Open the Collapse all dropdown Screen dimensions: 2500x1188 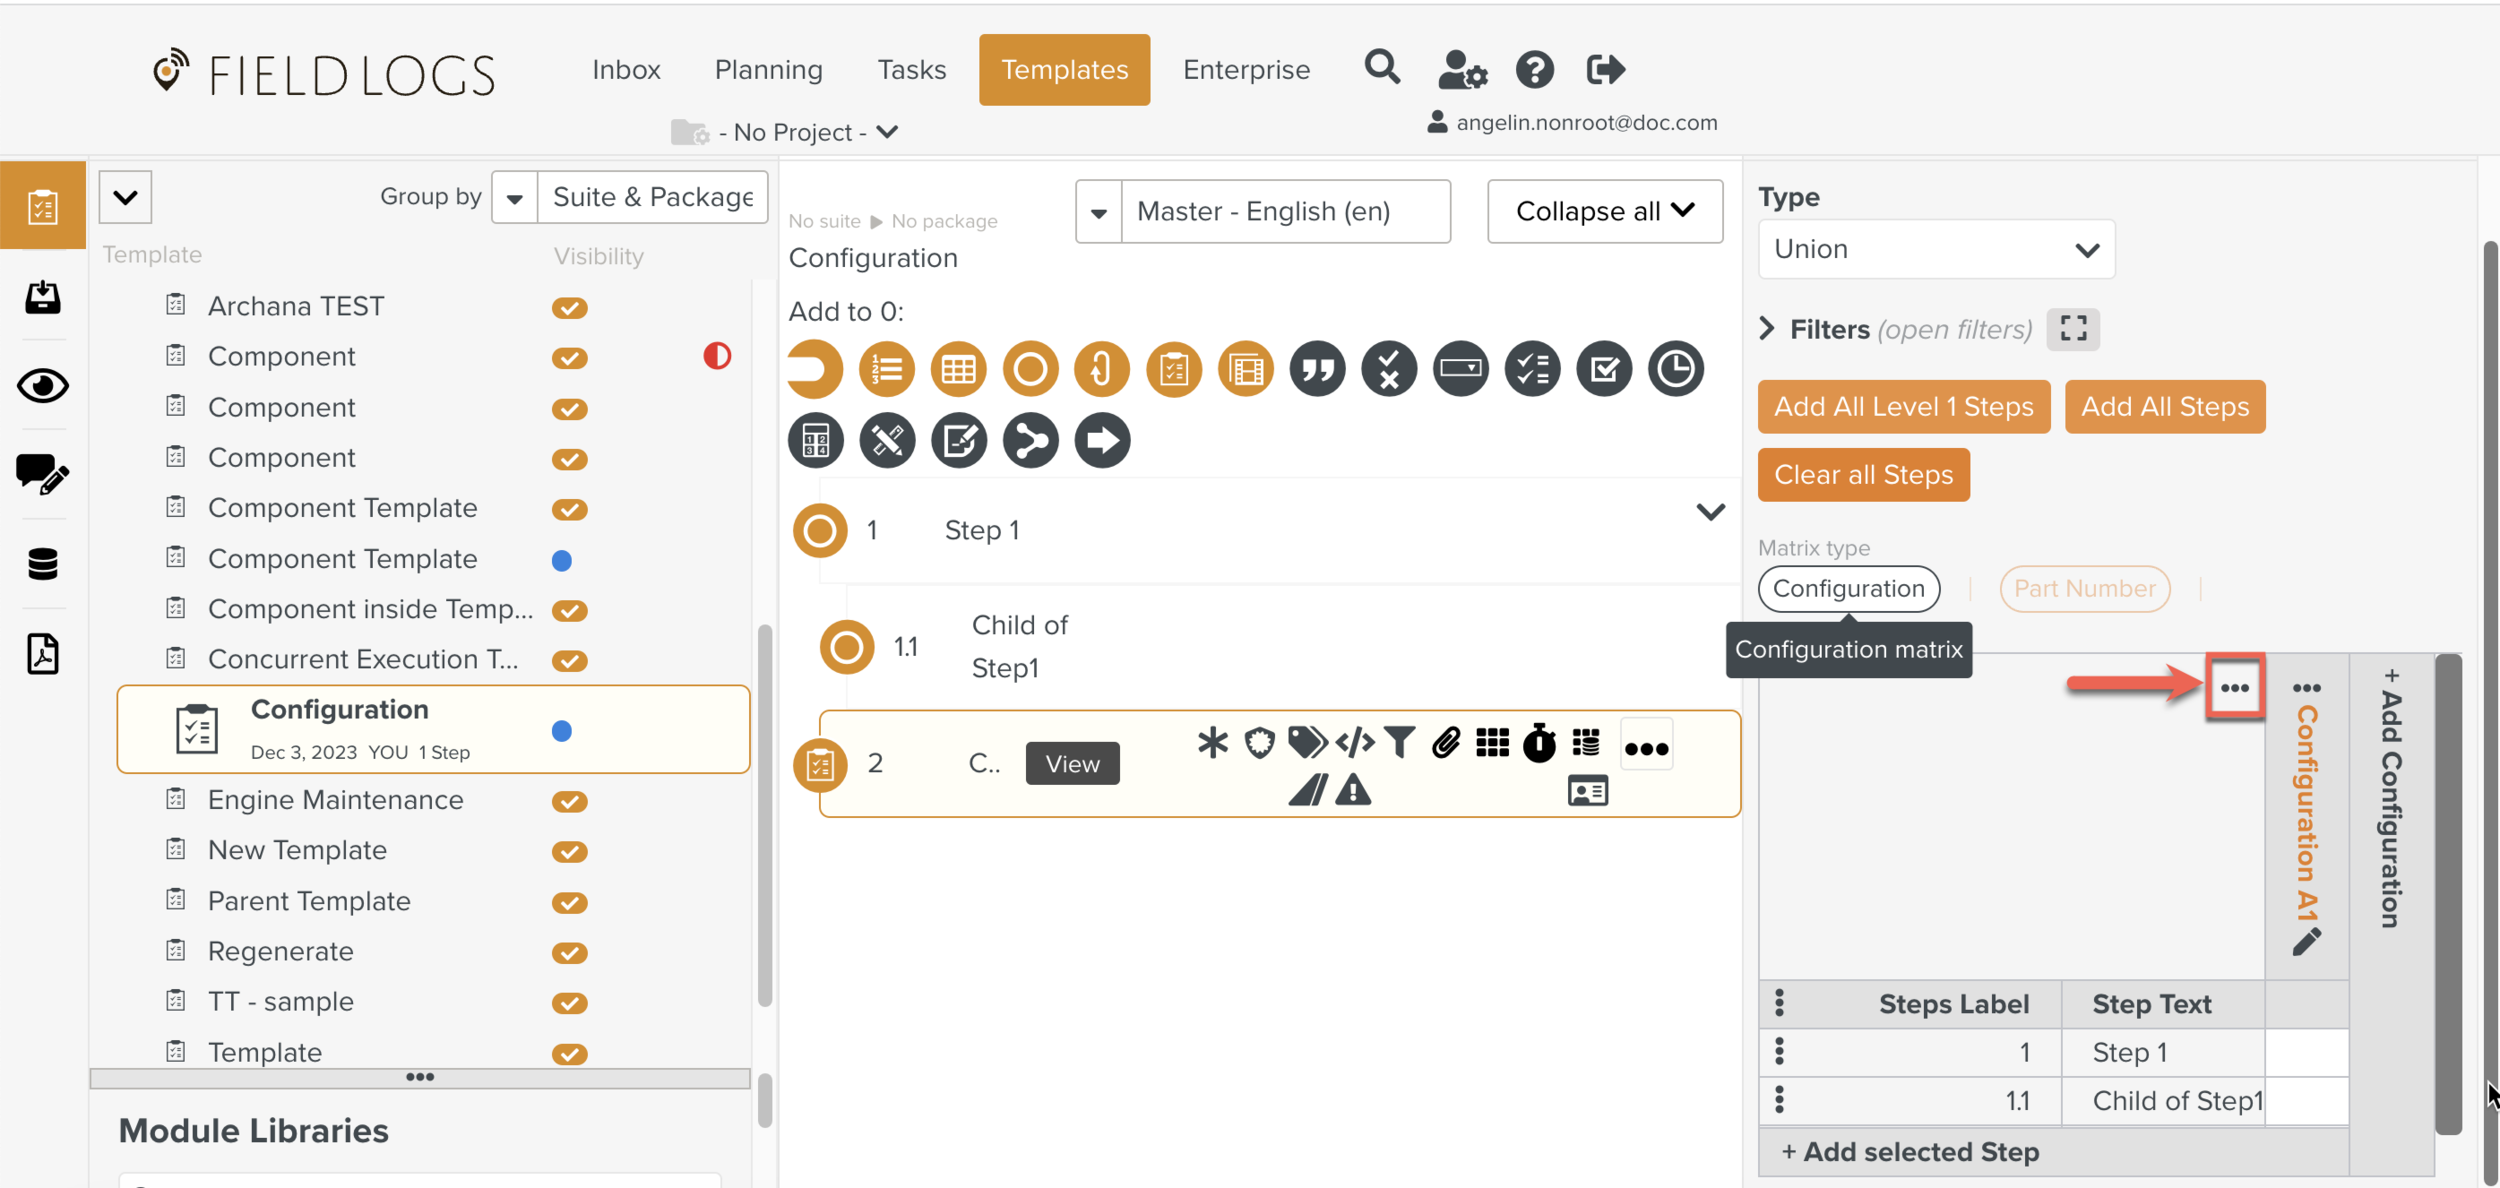[x=1604, y=211]
